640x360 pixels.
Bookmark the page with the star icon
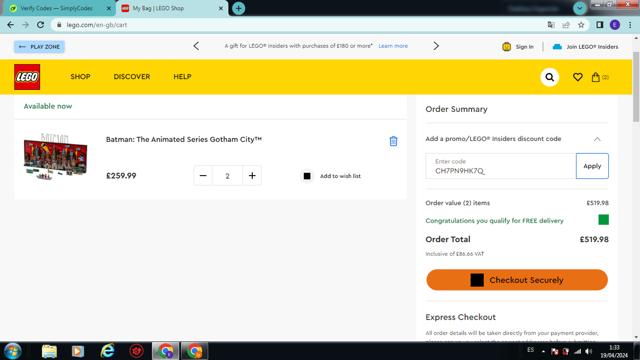pyautogui.click(x=581, y=25)
